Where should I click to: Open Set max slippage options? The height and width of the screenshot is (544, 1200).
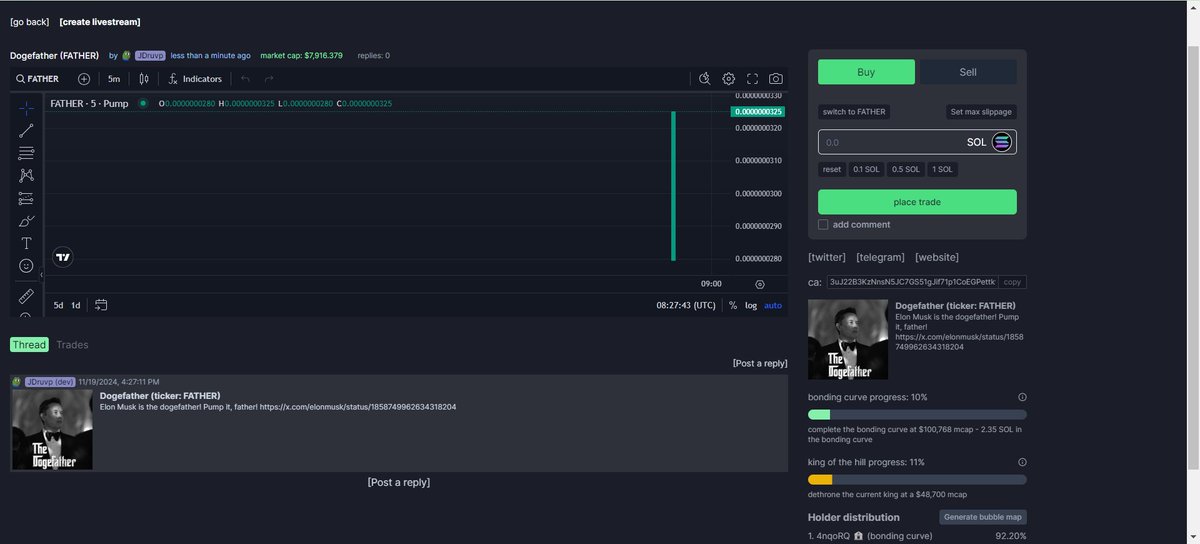[981, 112]
